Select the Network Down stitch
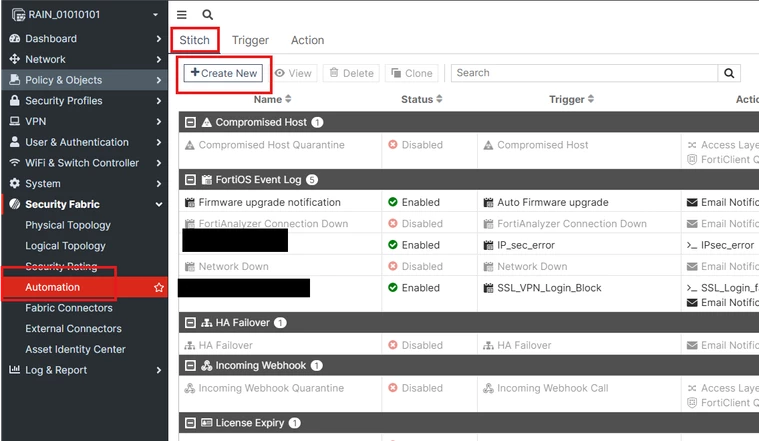The height and width of the screenshot is (441, 759). pyautogui.click(x=233, y=267)
